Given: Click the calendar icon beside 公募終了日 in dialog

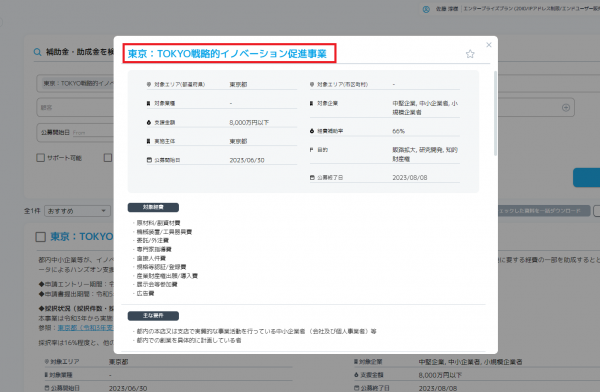Looking at the screenshot, I should pyautogui.click(x=312, y=178).
